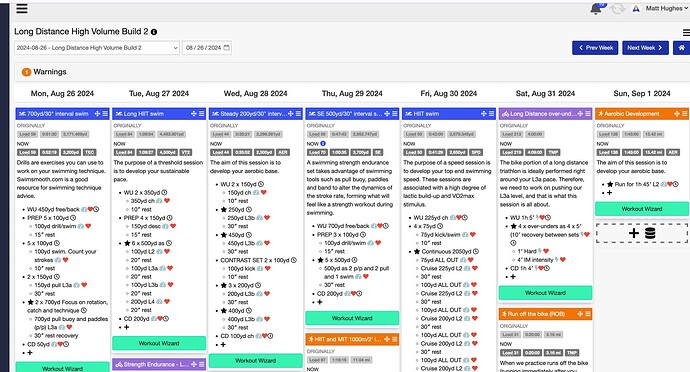
Task: Click move icon on Friday HIIT swim
Action: (x=484, y=114)
